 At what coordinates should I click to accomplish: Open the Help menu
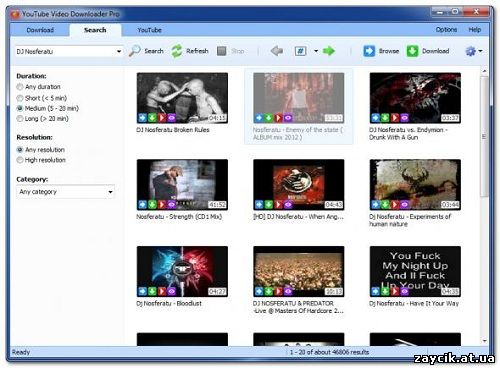(475, 30)
